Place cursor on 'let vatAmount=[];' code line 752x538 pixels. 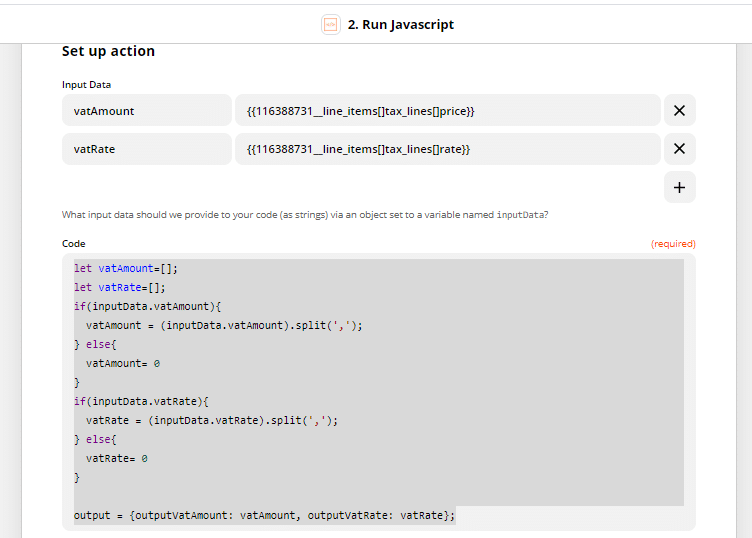pyautogui.click(x=126, y=268)
